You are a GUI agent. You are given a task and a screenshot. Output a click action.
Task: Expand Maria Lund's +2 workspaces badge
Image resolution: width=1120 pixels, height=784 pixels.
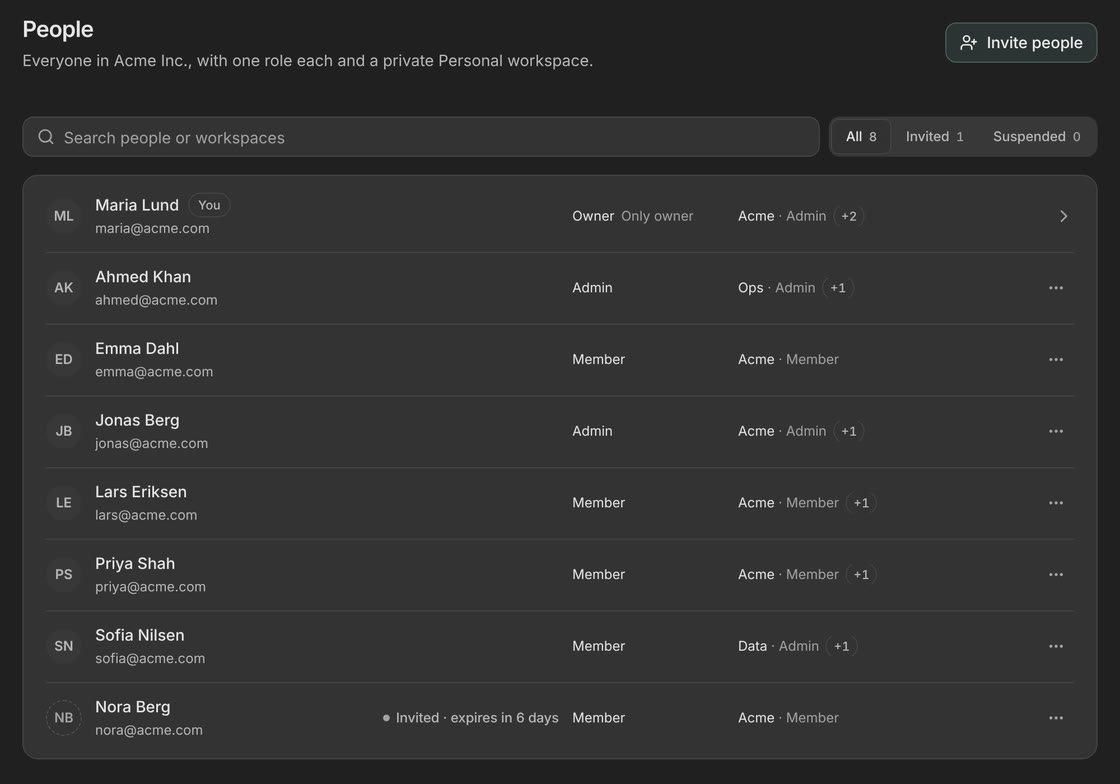(x=849, y=216)
